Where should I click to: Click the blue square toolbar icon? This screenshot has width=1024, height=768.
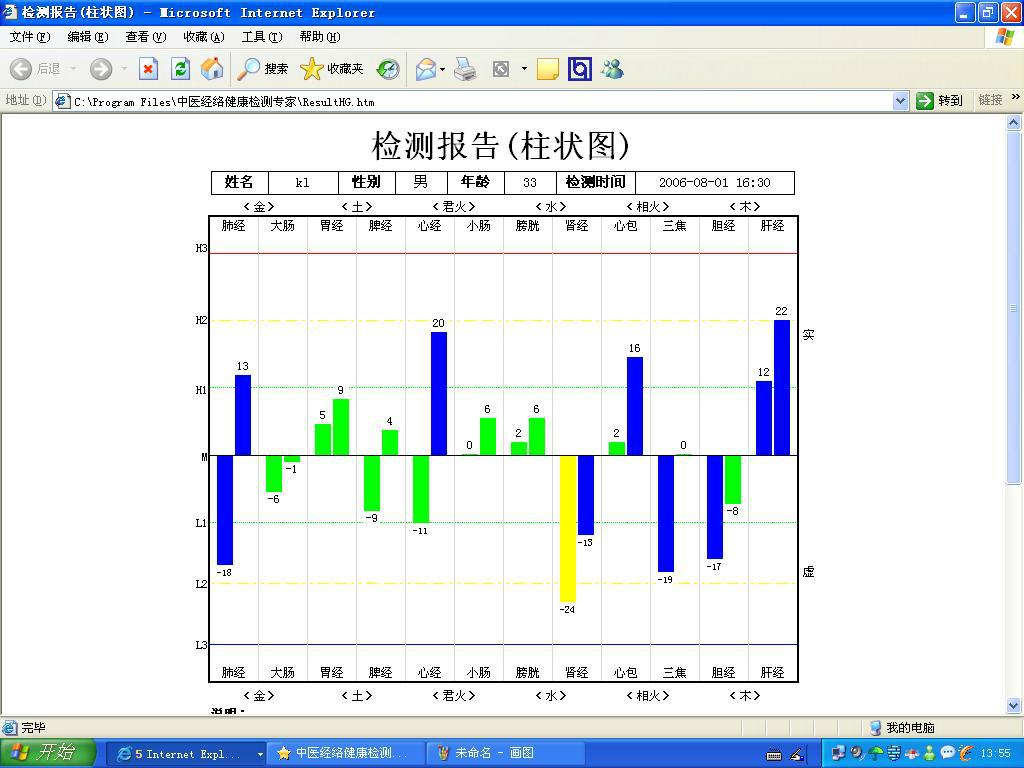(580, 69)
